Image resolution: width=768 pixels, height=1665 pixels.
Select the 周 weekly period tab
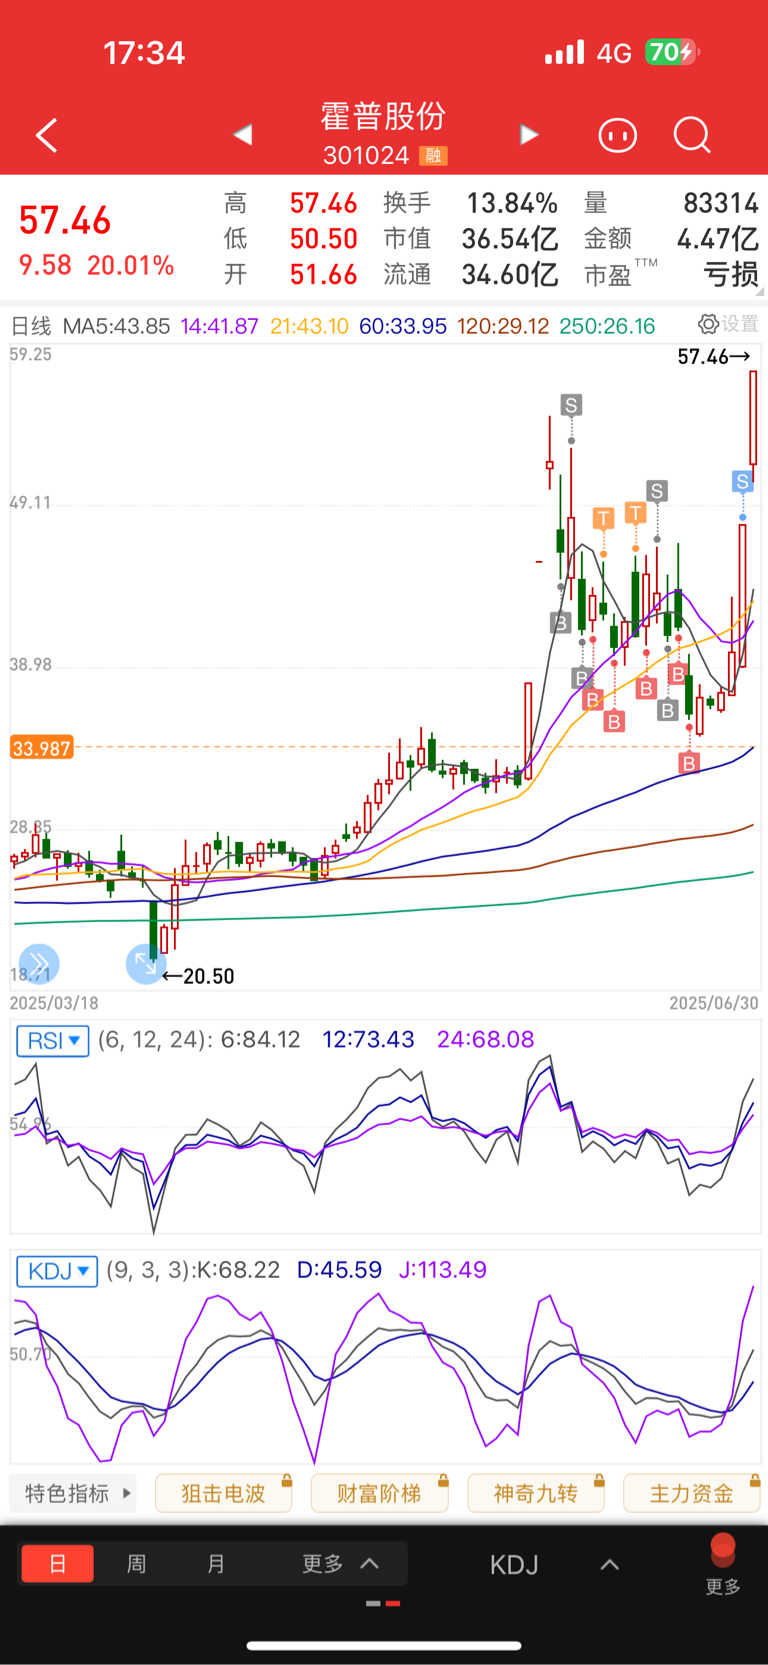click(136, 1563)
